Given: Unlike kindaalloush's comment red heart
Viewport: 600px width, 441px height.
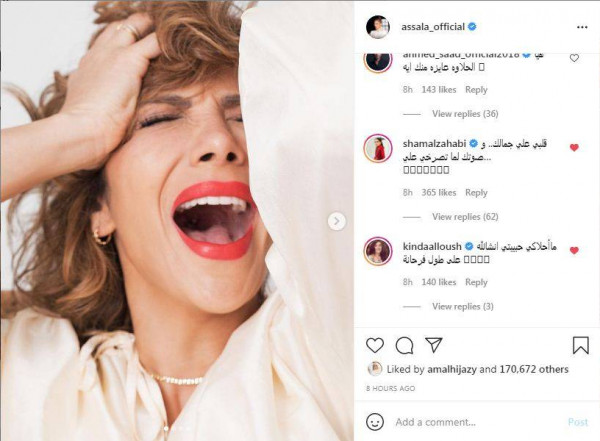Looking at the screenshot, I should point(574,250).
